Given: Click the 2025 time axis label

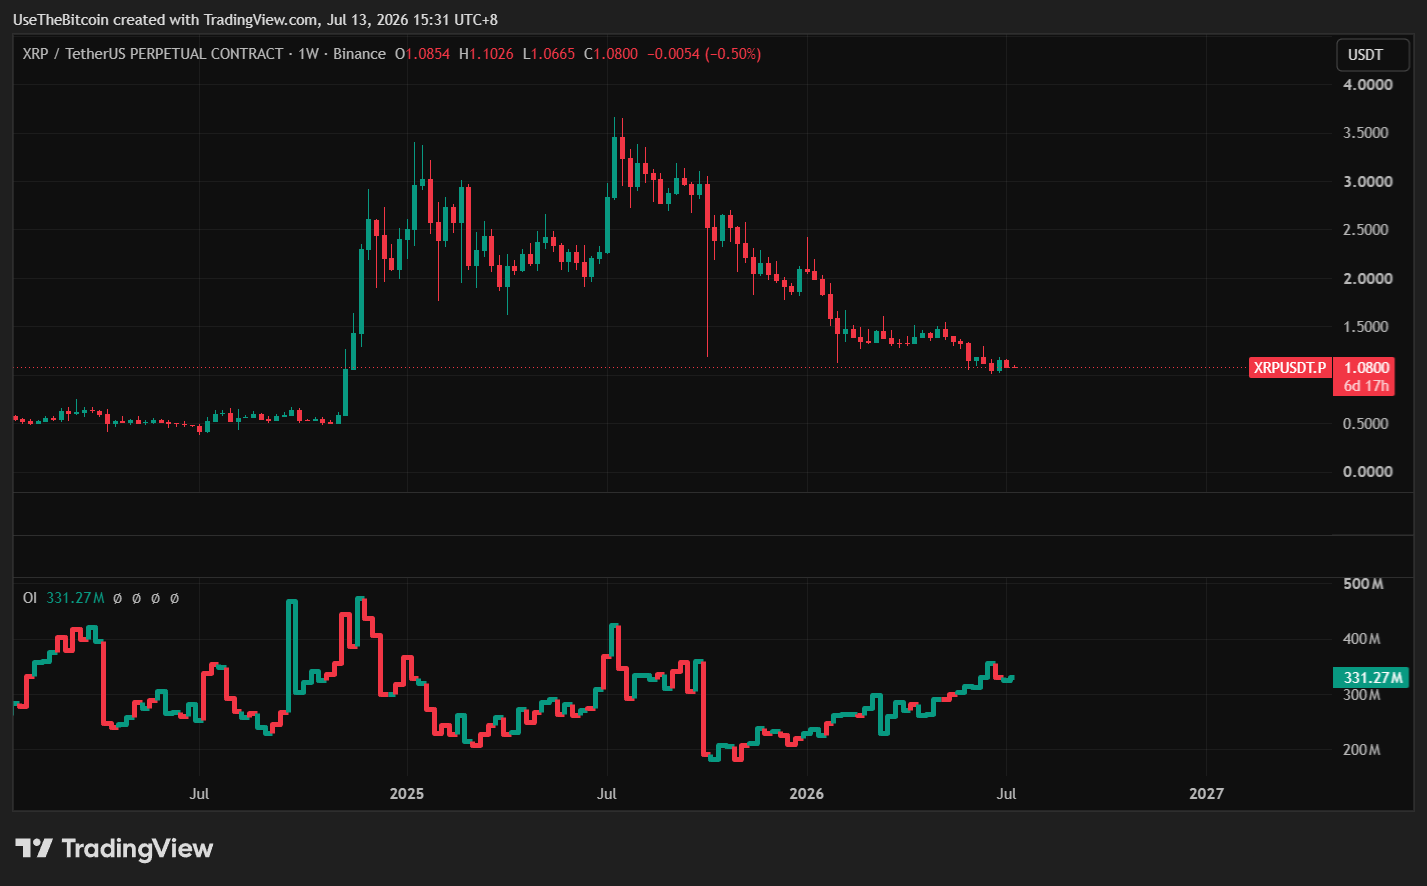Looking at the screenshot, I should 407,794.
